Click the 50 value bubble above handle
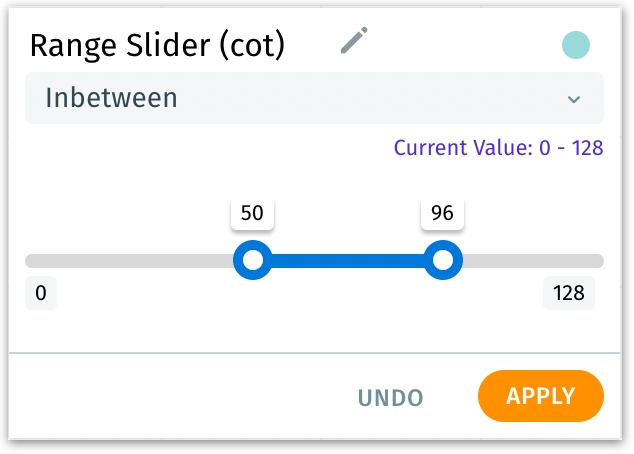 coord(253,213)
